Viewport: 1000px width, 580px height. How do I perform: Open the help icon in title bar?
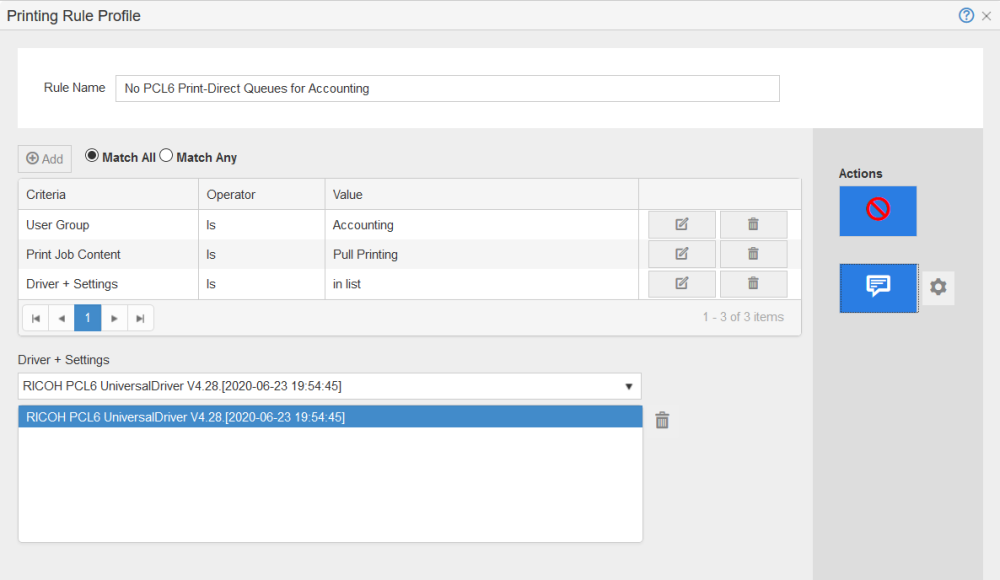(966, 15)
